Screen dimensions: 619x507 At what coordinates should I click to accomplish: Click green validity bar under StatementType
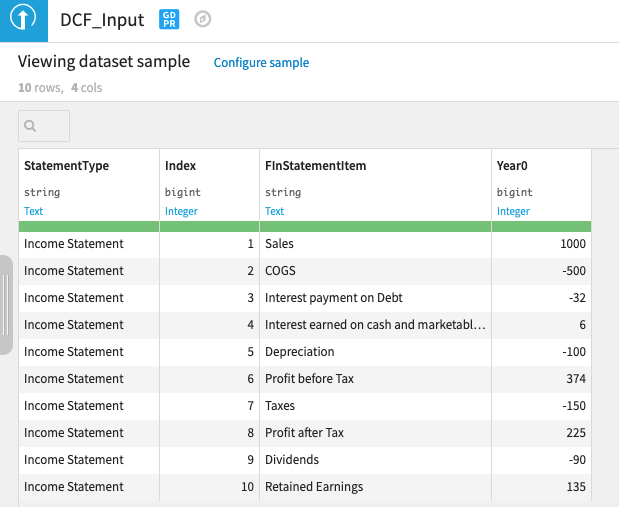coord(89,226)
